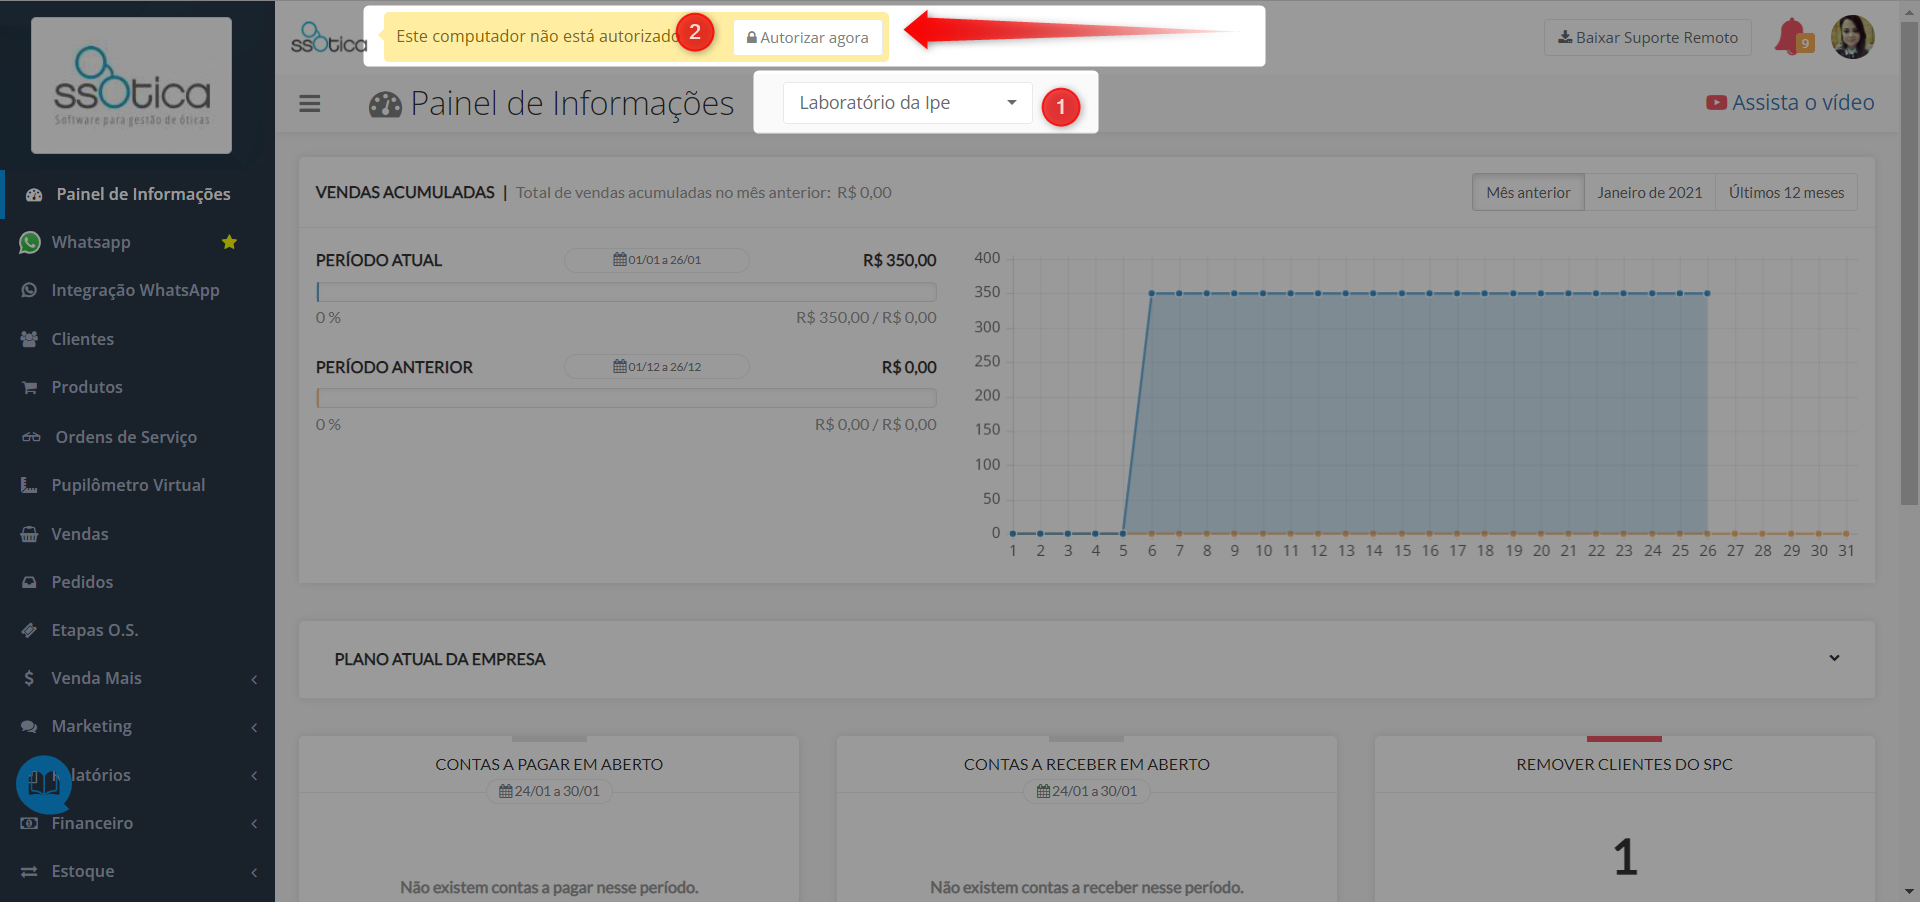
Task: Click the 01/12 a 26/12 date range
Action: 657,367
